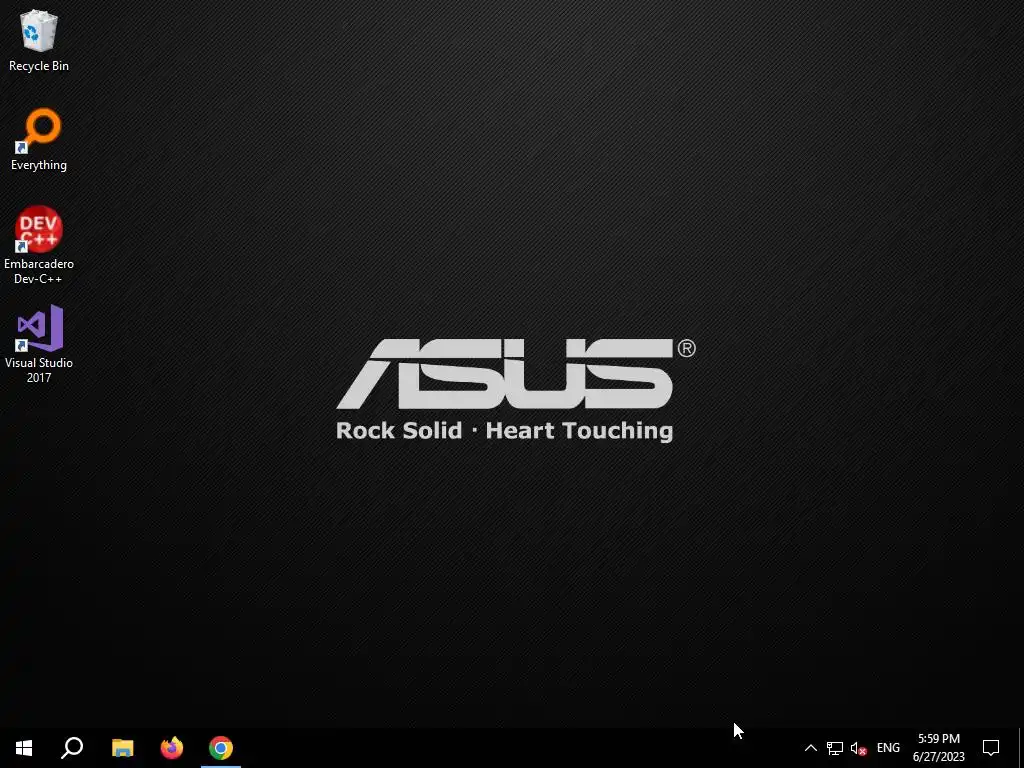This screenshot has width=1024, height=768.
Task: Show hidden system tray icons
Action: pos(810,748)
